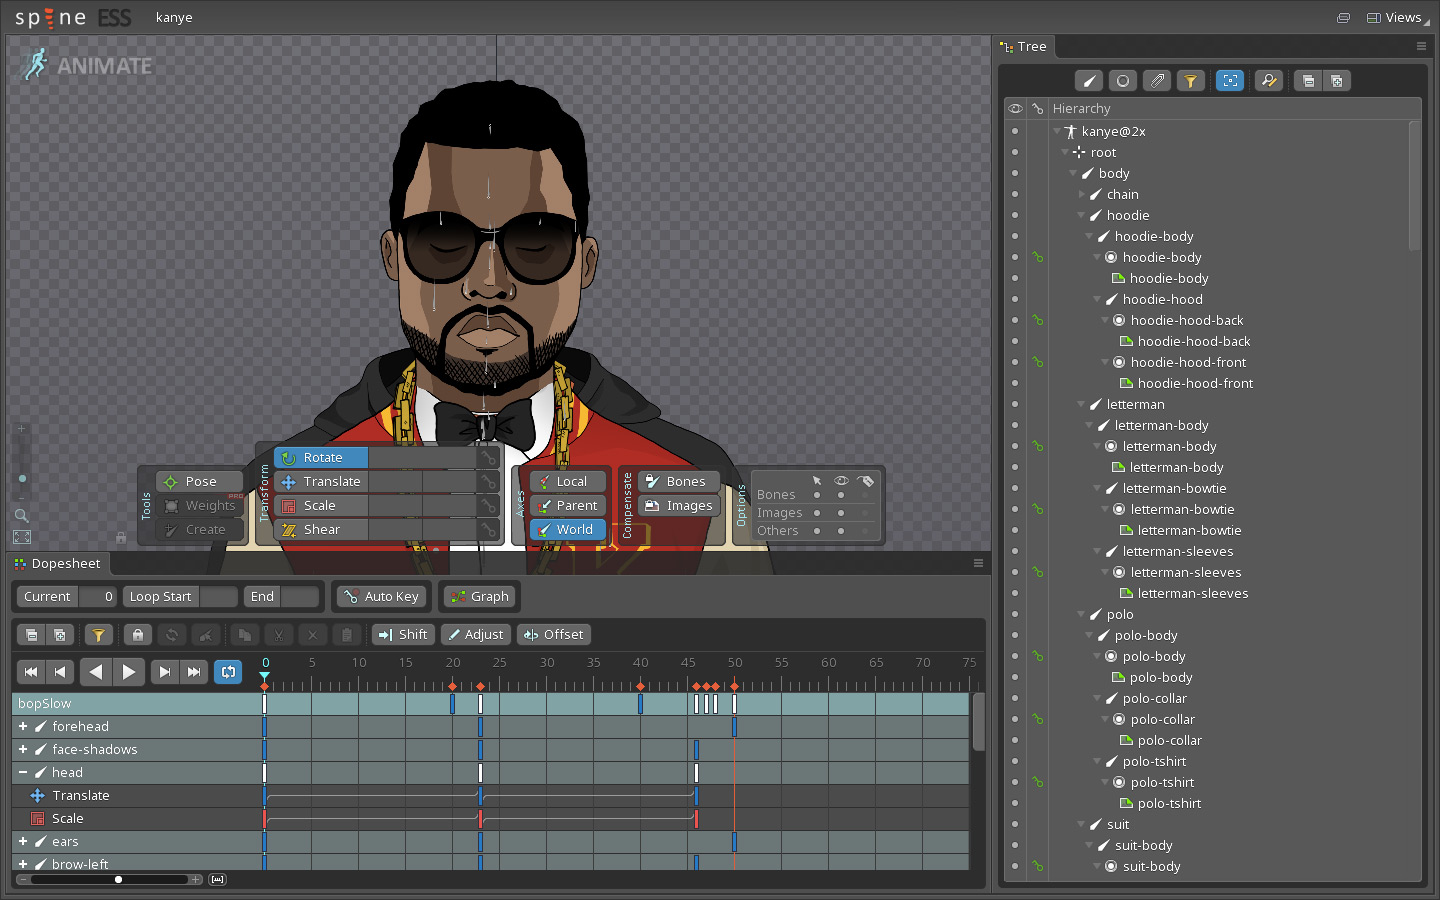Collapse head row in dopesheet
This screenshot has width=1440, height=900.
pos(23,773)
